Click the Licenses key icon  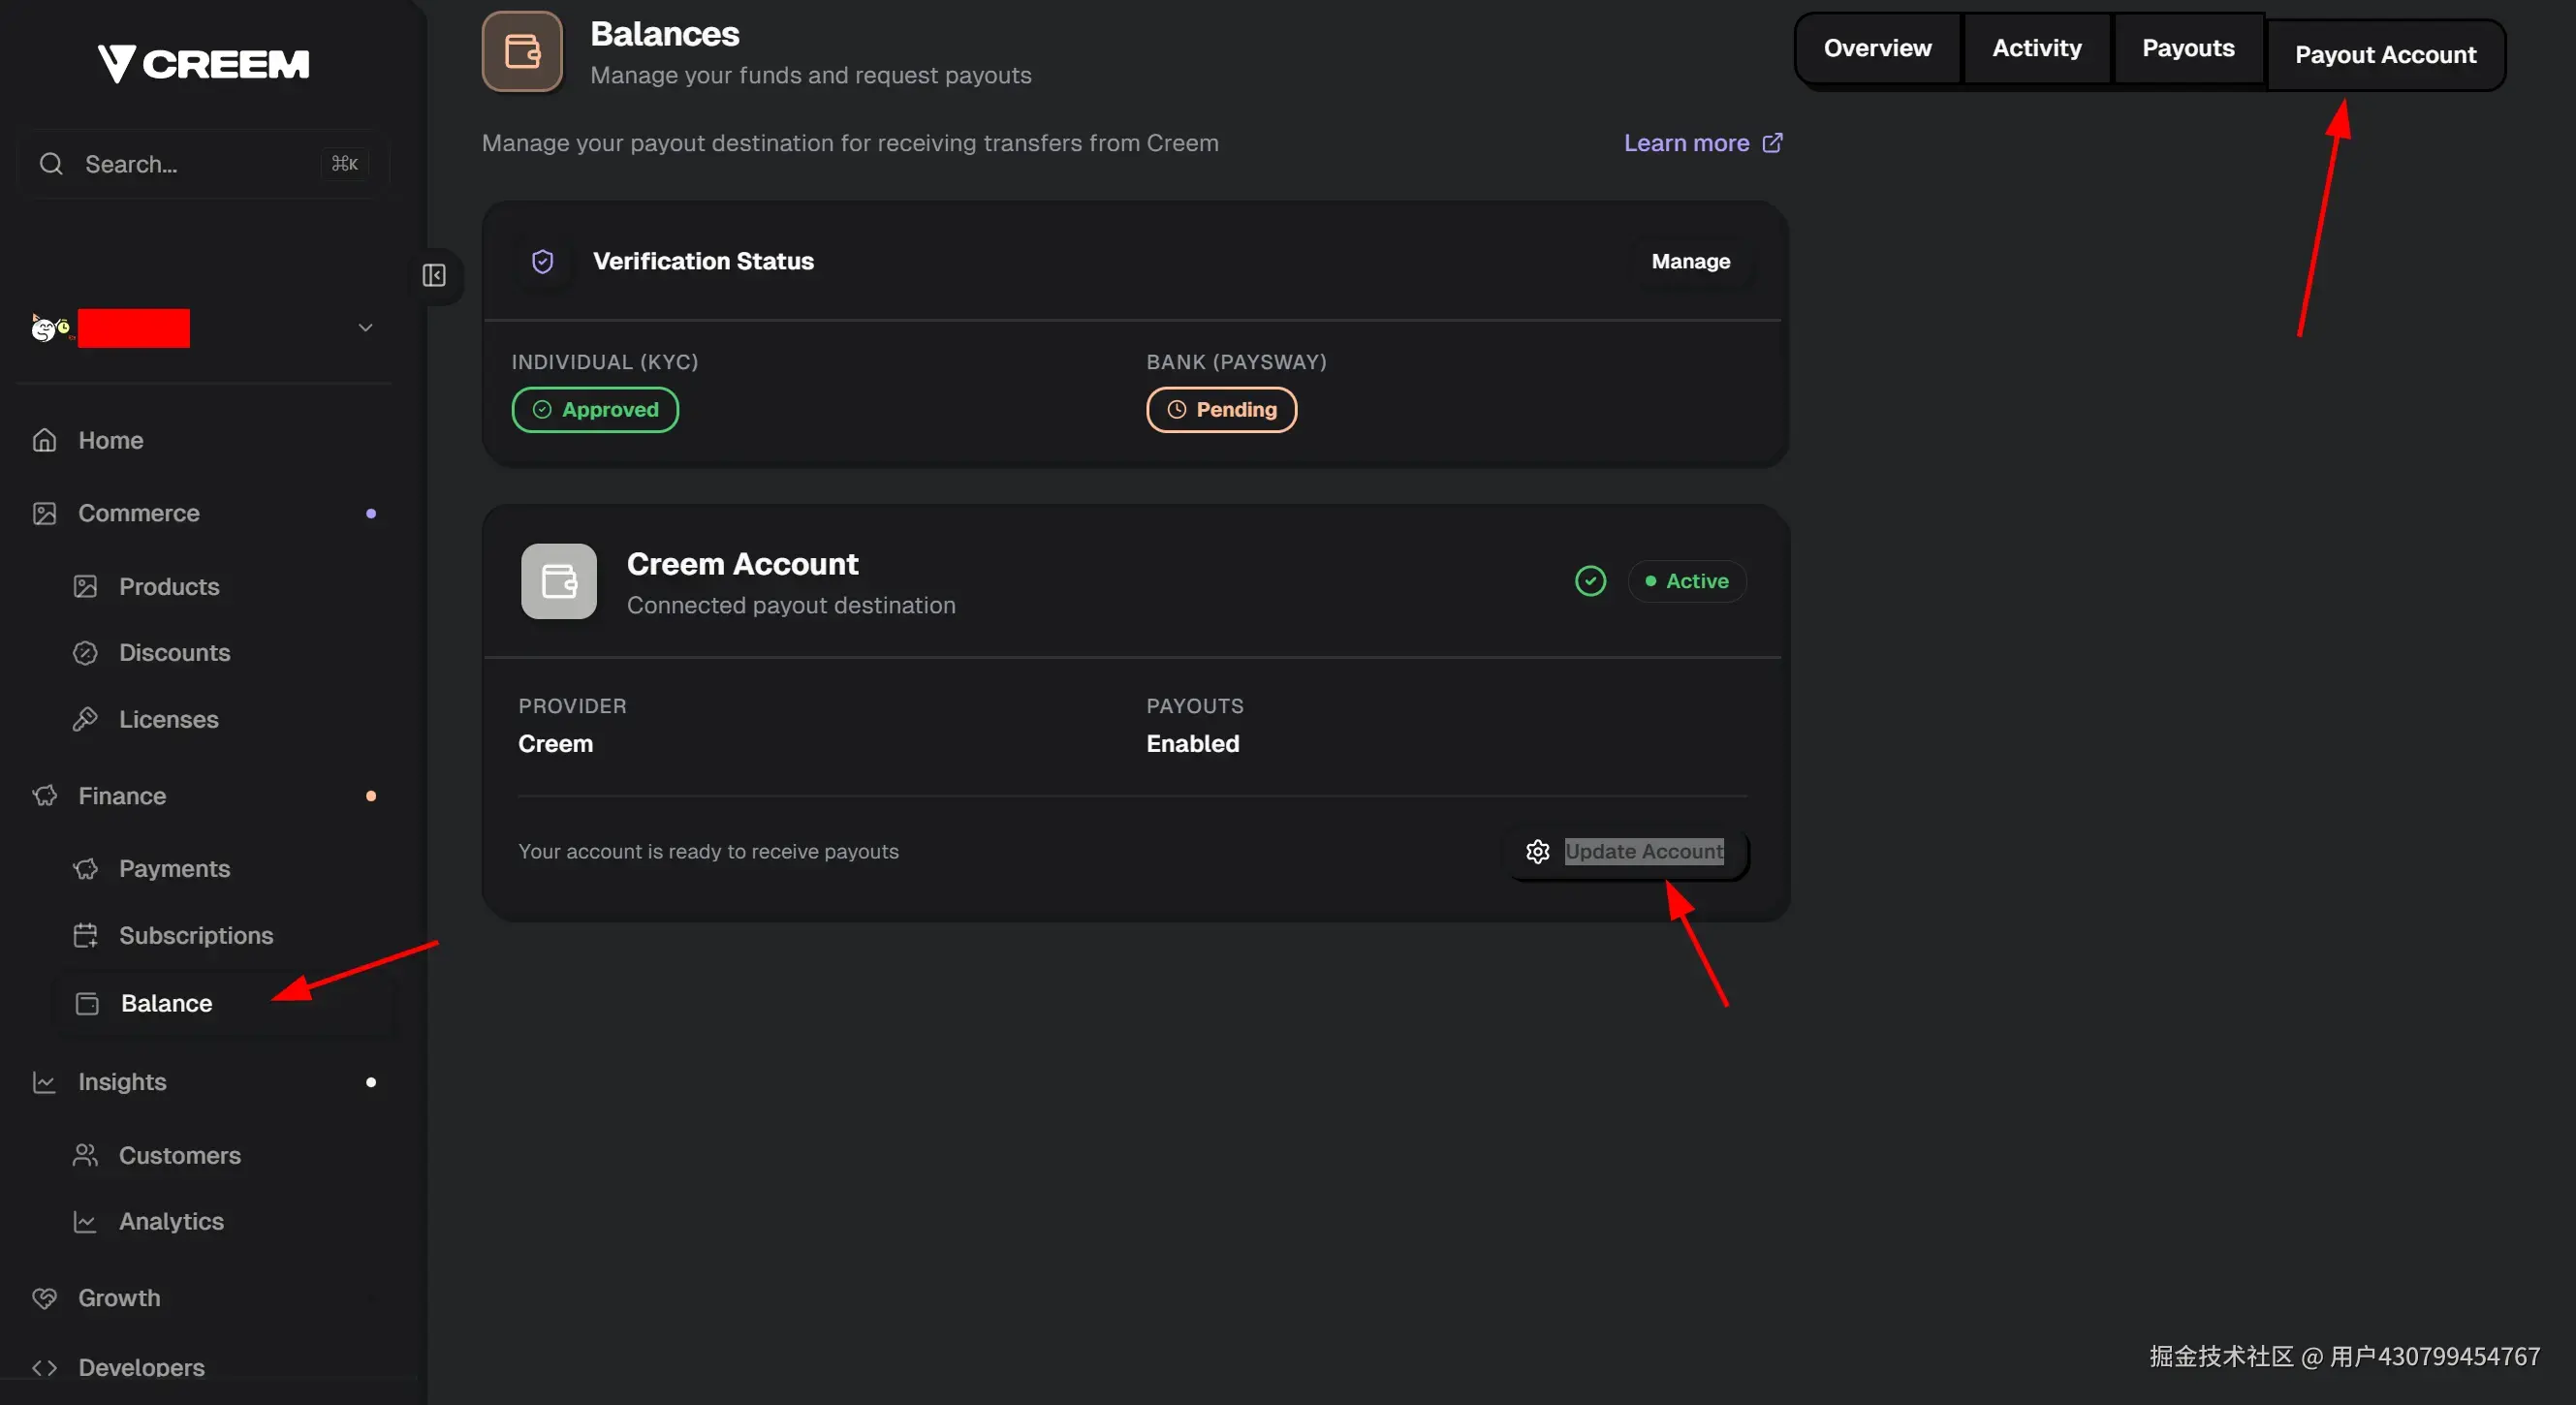click(x=86, y=719)
